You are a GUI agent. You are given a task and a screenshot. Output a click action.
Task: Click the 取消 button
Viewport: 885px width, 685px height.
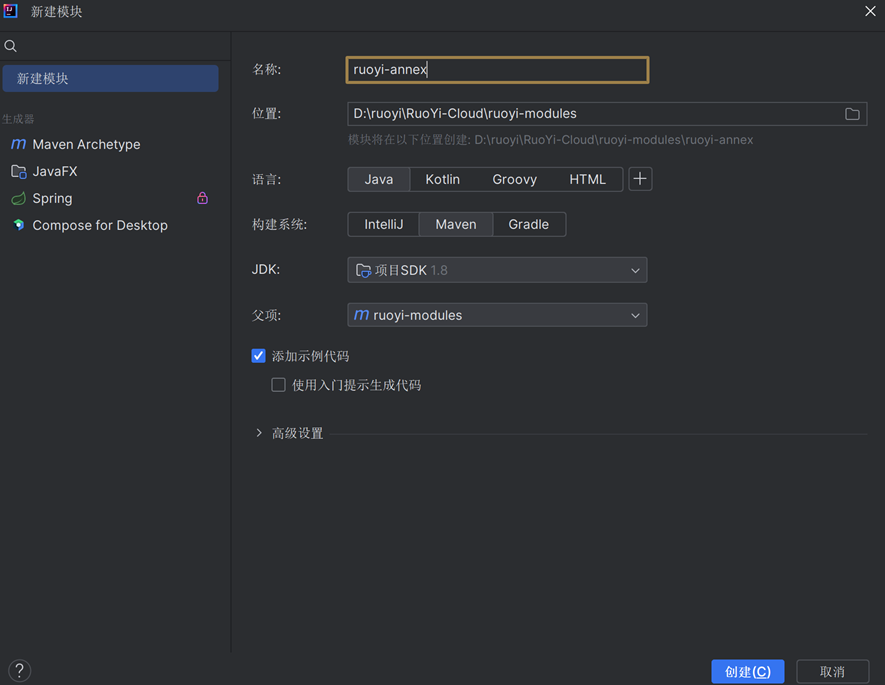[832, 671]
